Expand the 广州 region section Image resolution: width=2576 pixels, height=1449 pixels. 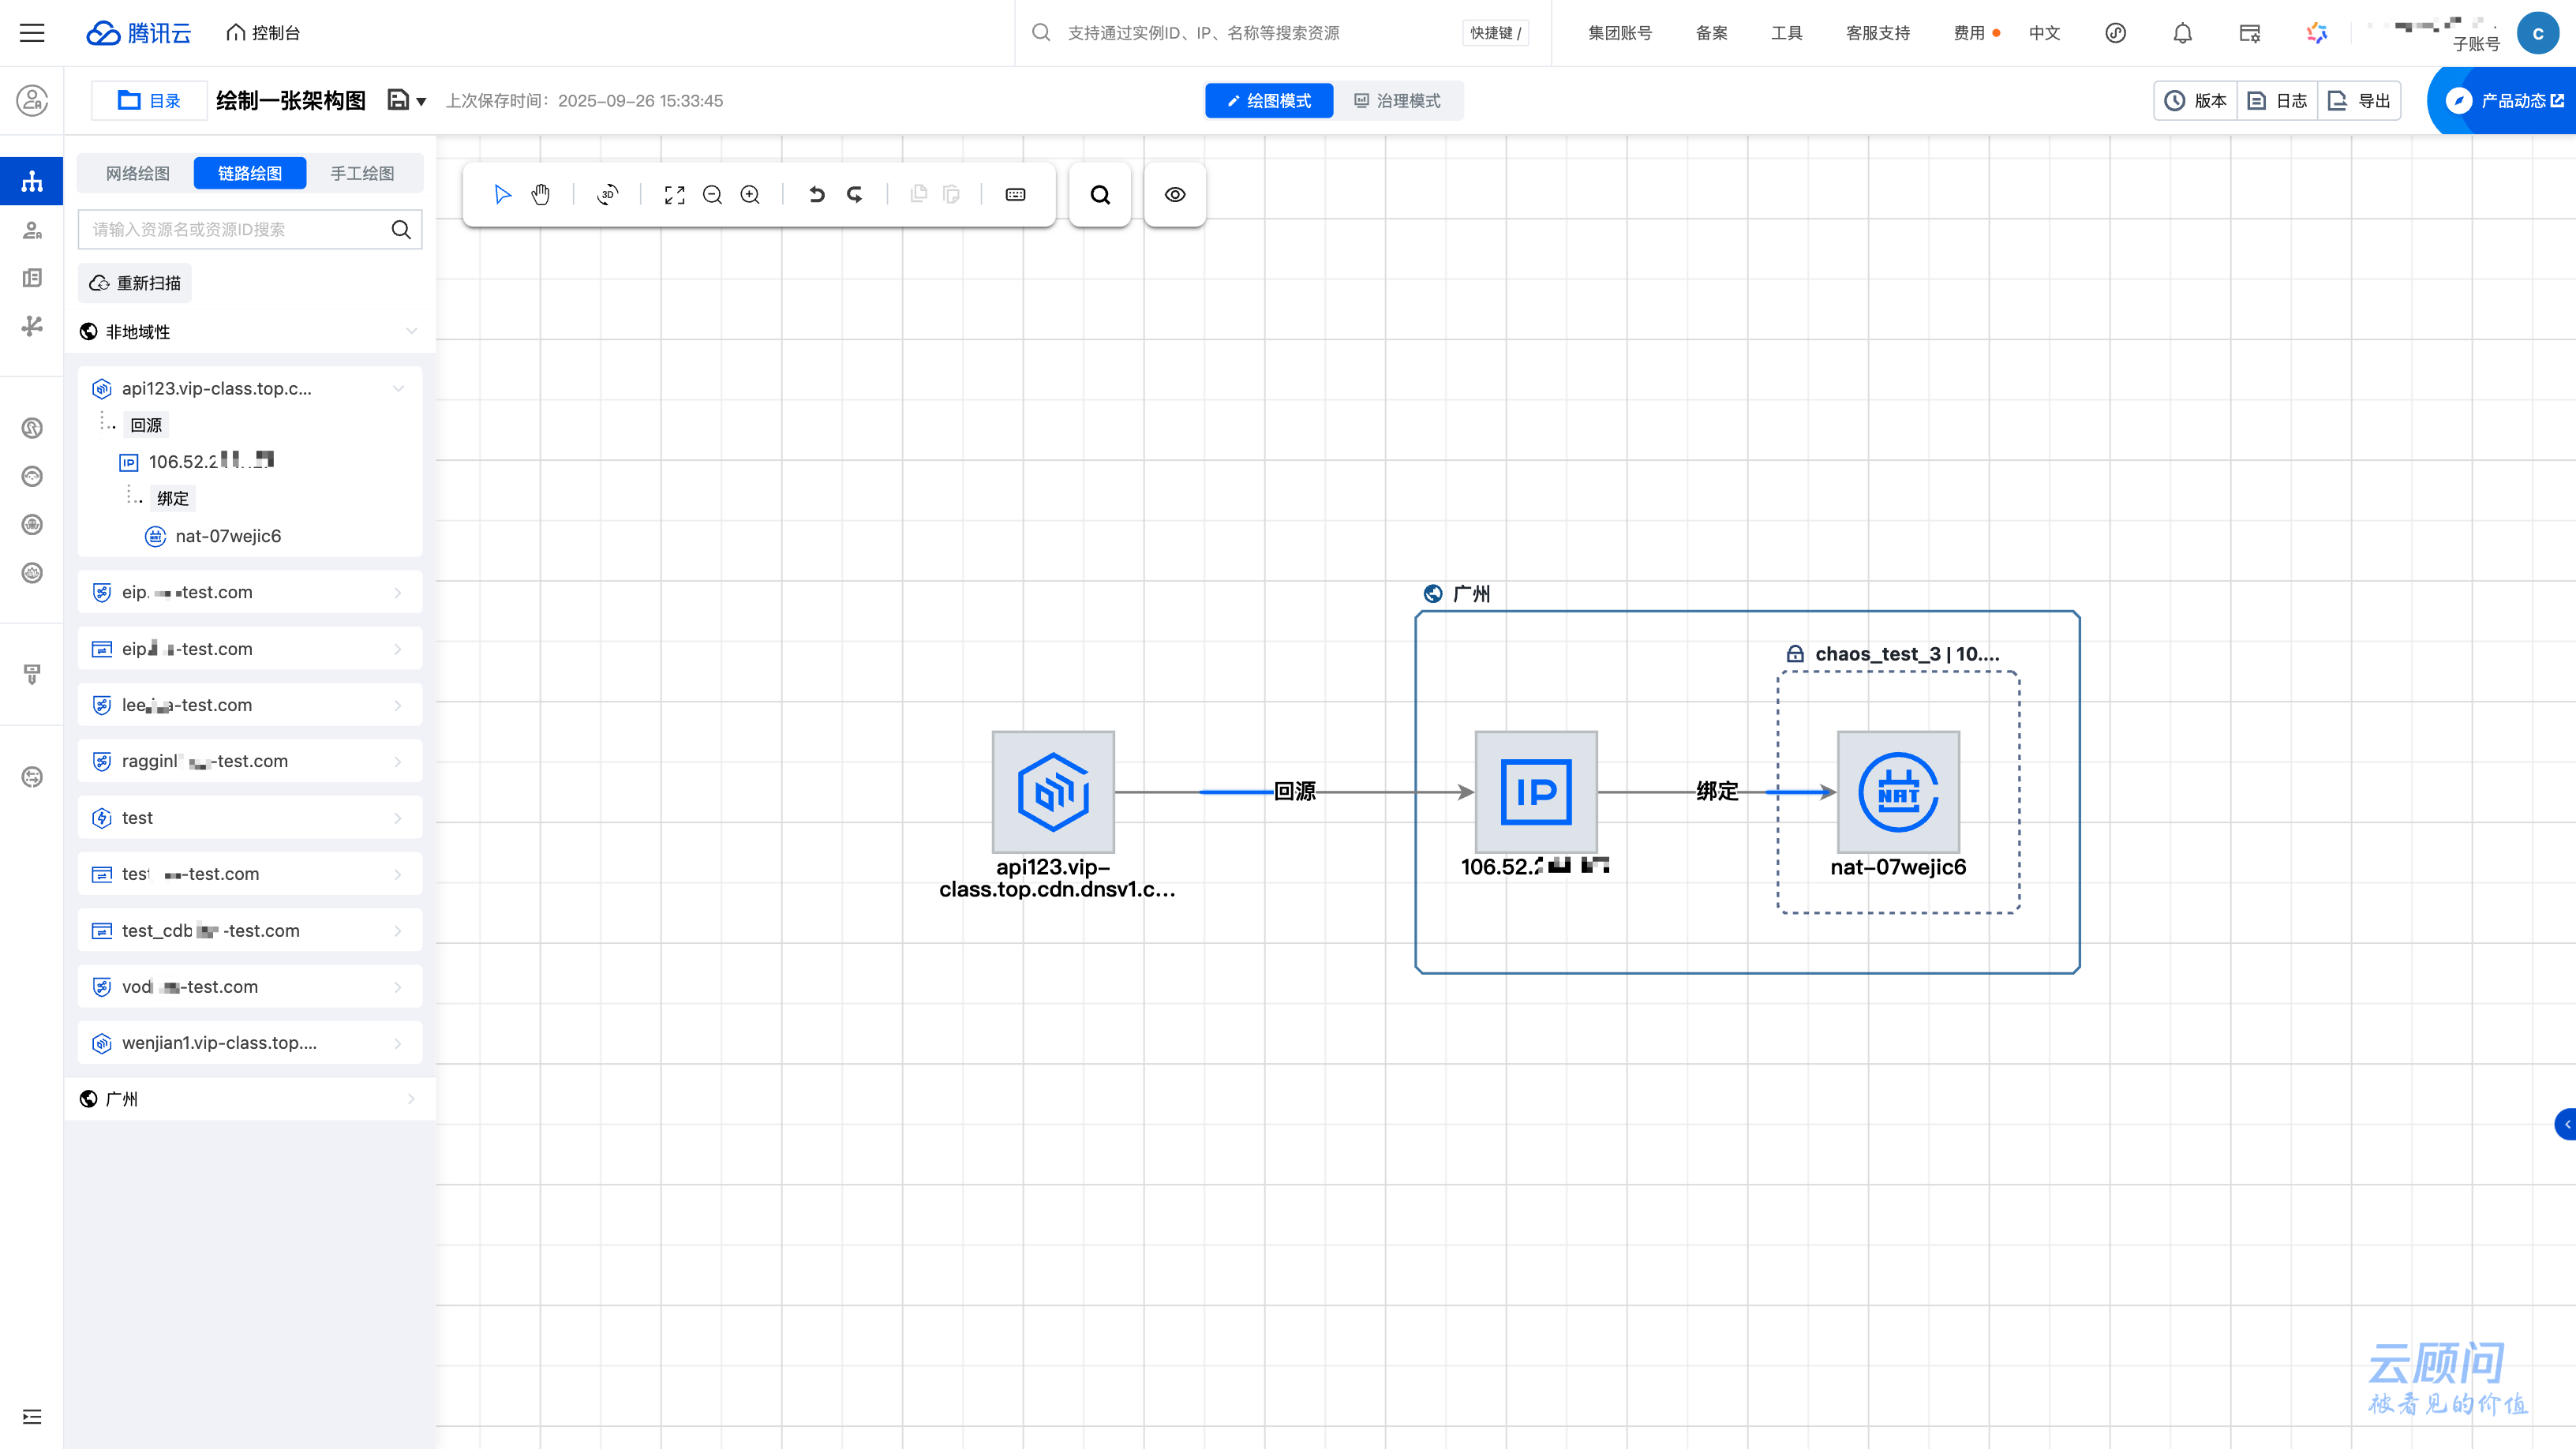click(411, 1099)
